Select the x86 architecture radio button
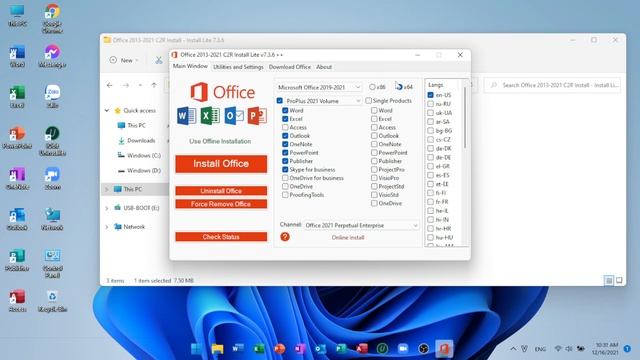Image resolution: width=640 pixels, height=360 pixels. pyautogui.click(x=372, y=87)
